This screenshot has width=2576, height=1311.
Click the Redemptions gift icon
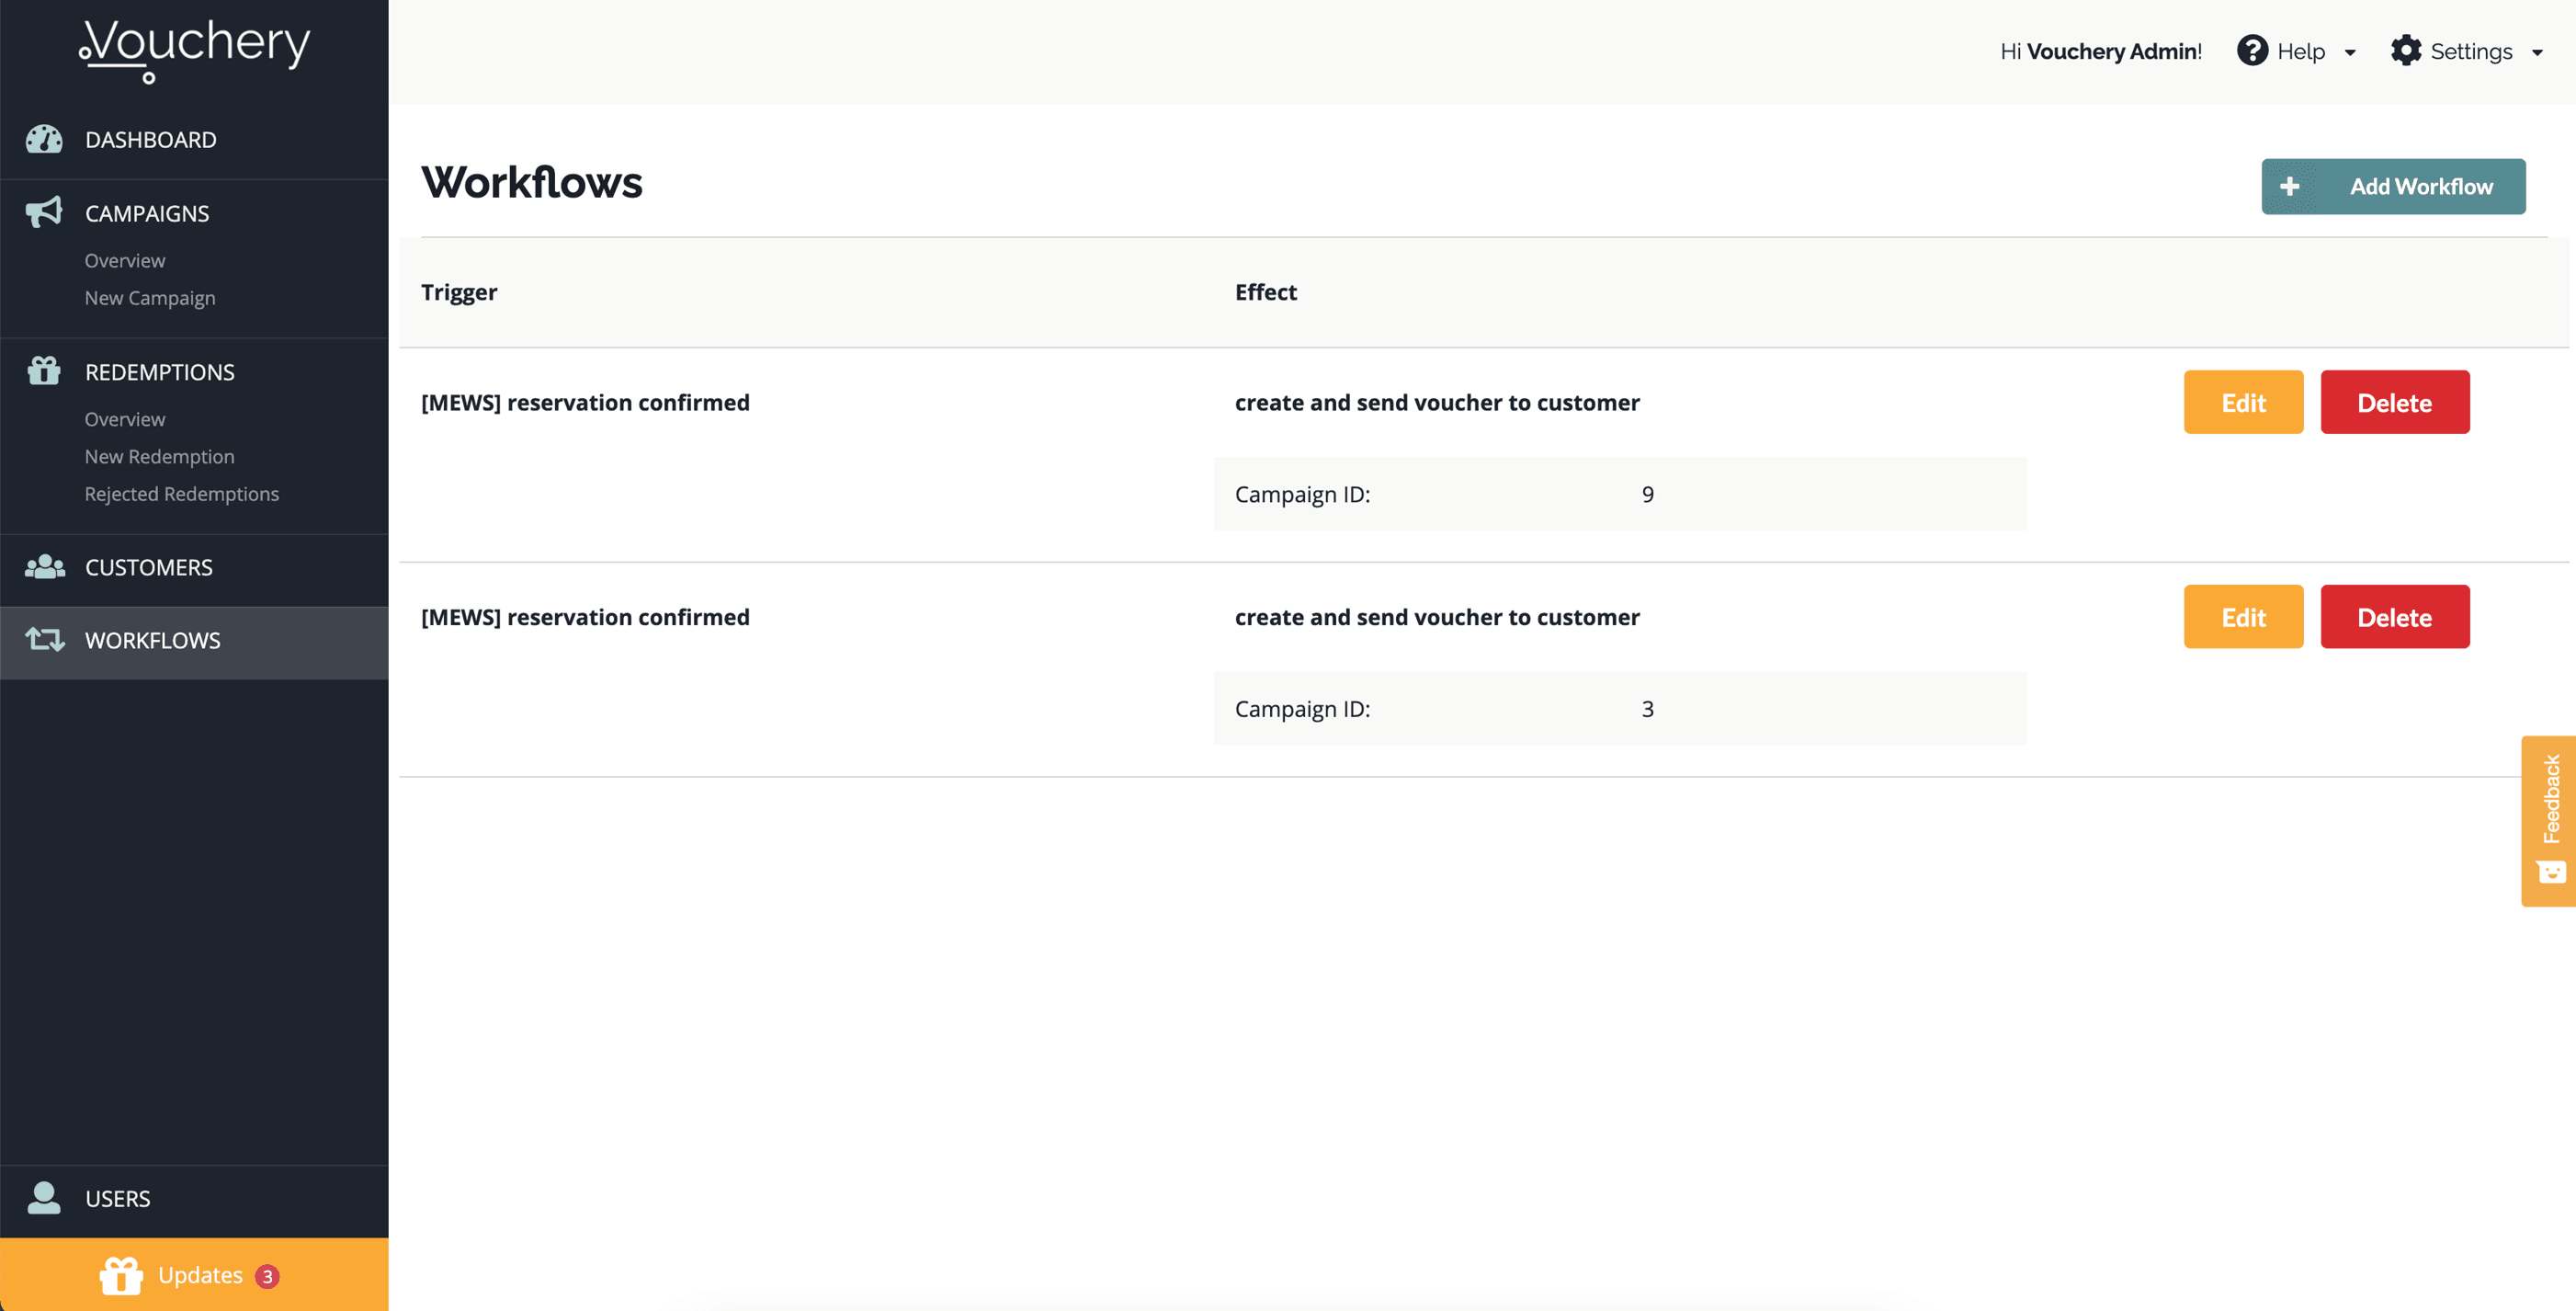(x=44, y=371)
